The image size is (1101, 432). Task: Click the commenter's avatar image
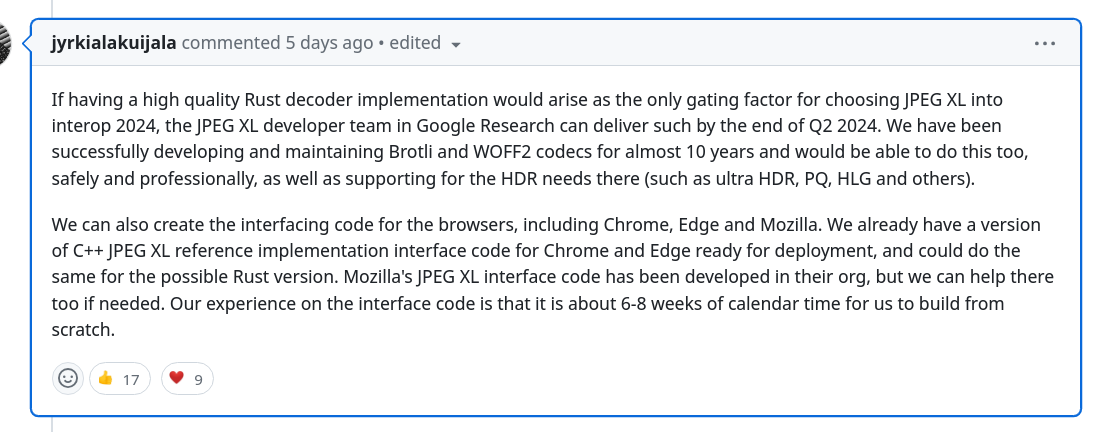(x=5, y=44)
